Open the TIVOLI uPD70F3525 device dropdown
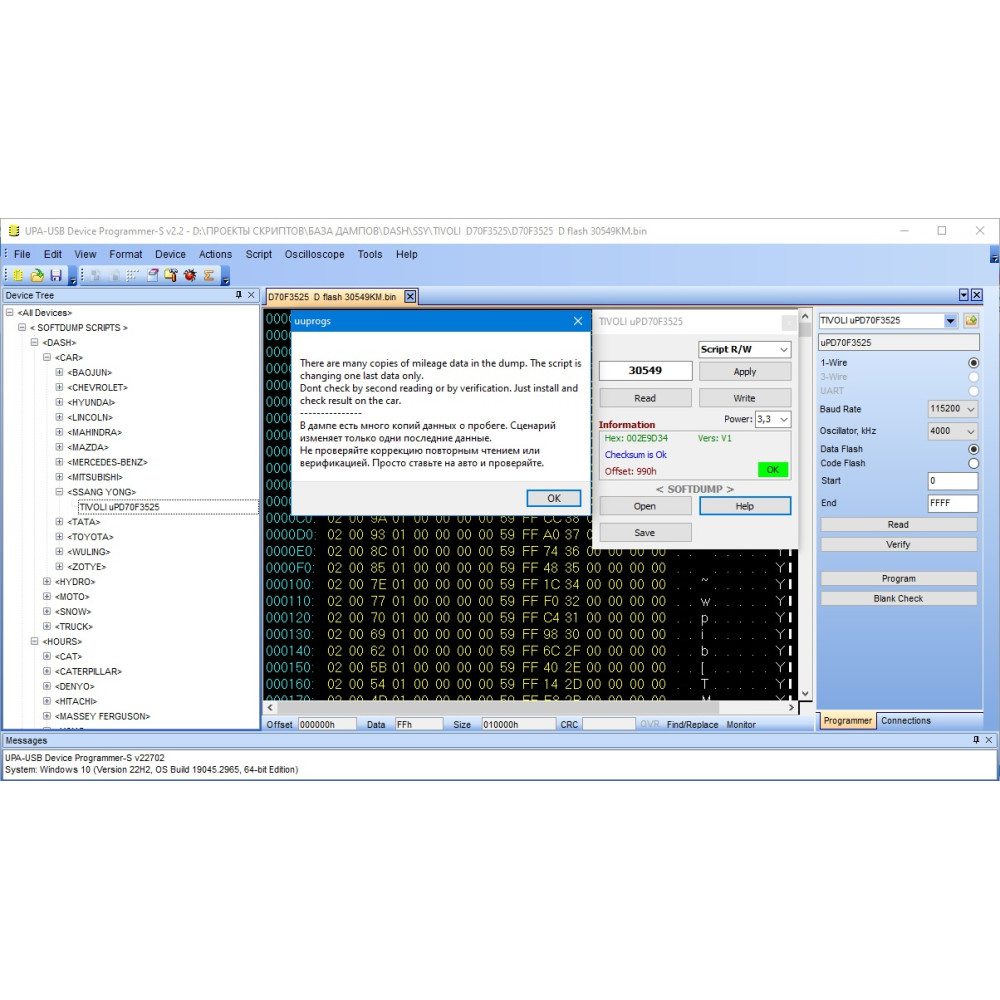1000x1000 pixels. (950, 320)
